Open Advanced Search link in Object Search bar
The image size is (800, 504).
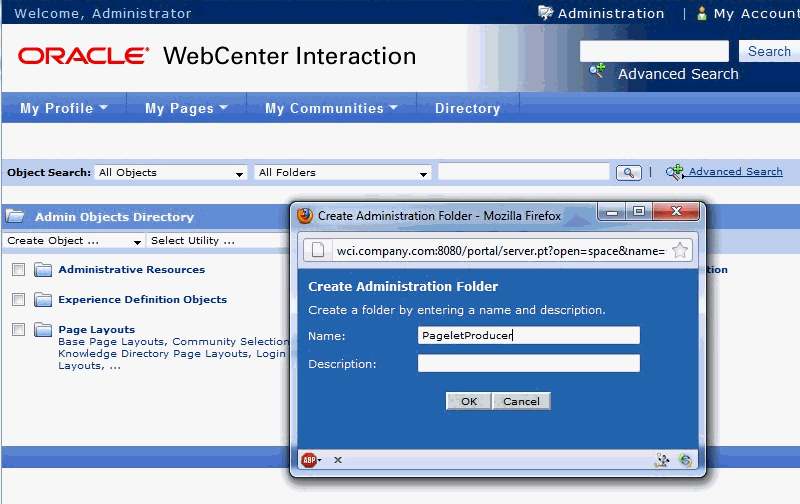(735, 171)
